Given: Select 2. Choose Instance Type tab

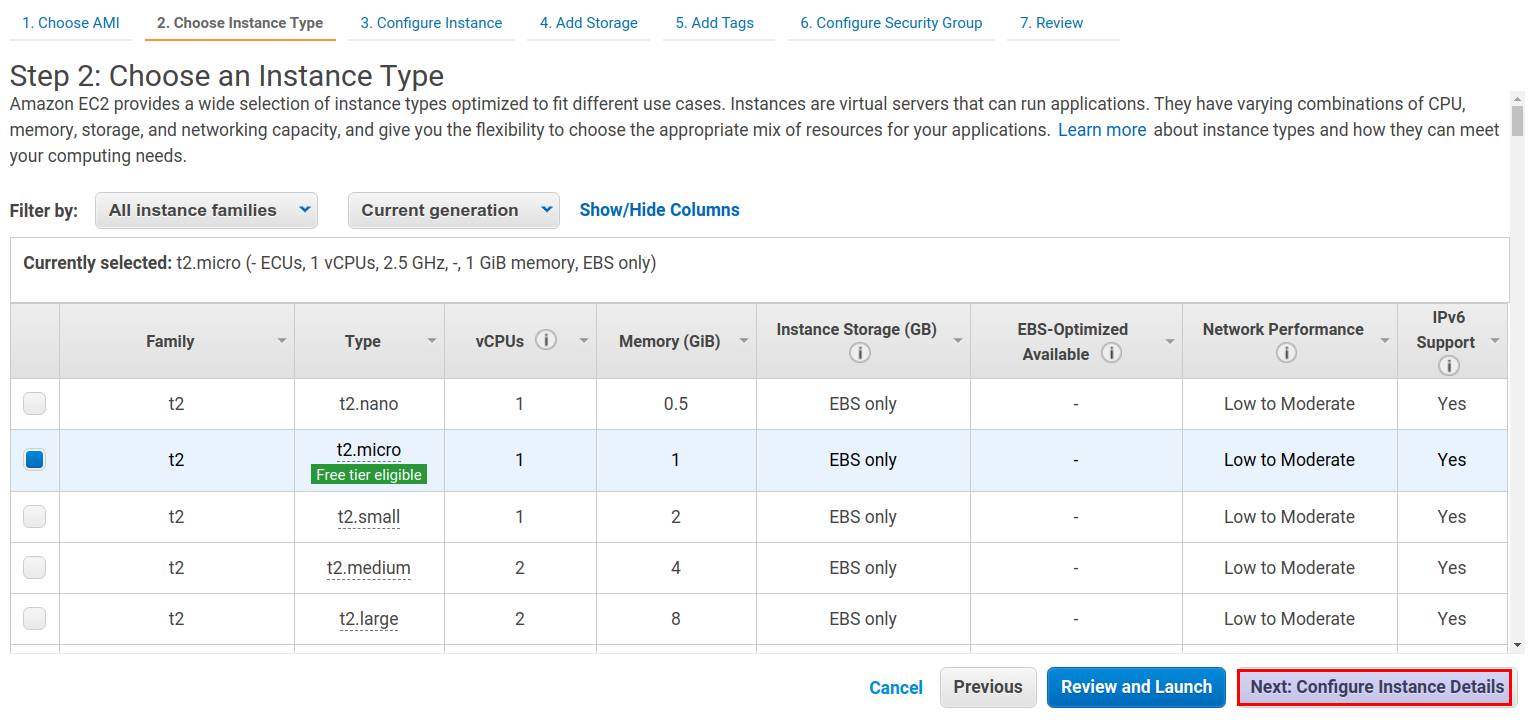Looking at the screenshot, I should coord(240,22).
